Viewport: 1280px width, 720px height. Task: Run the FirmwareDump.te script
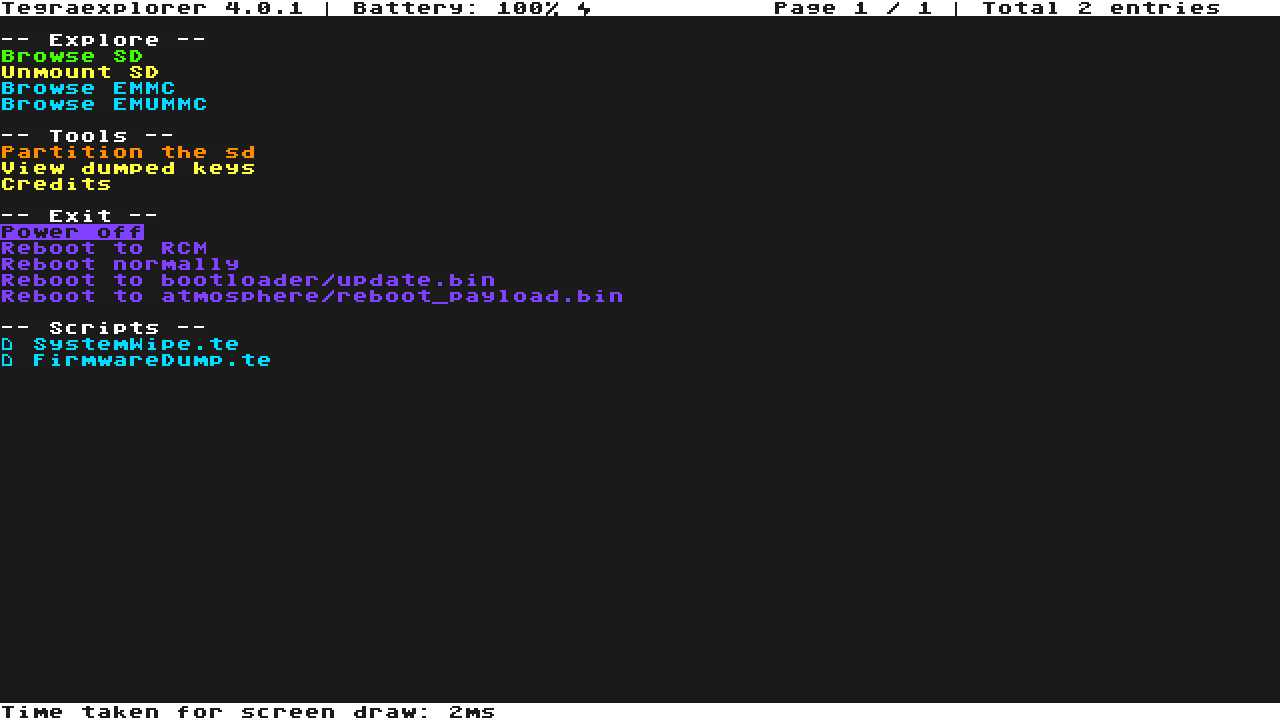point(152,360)
